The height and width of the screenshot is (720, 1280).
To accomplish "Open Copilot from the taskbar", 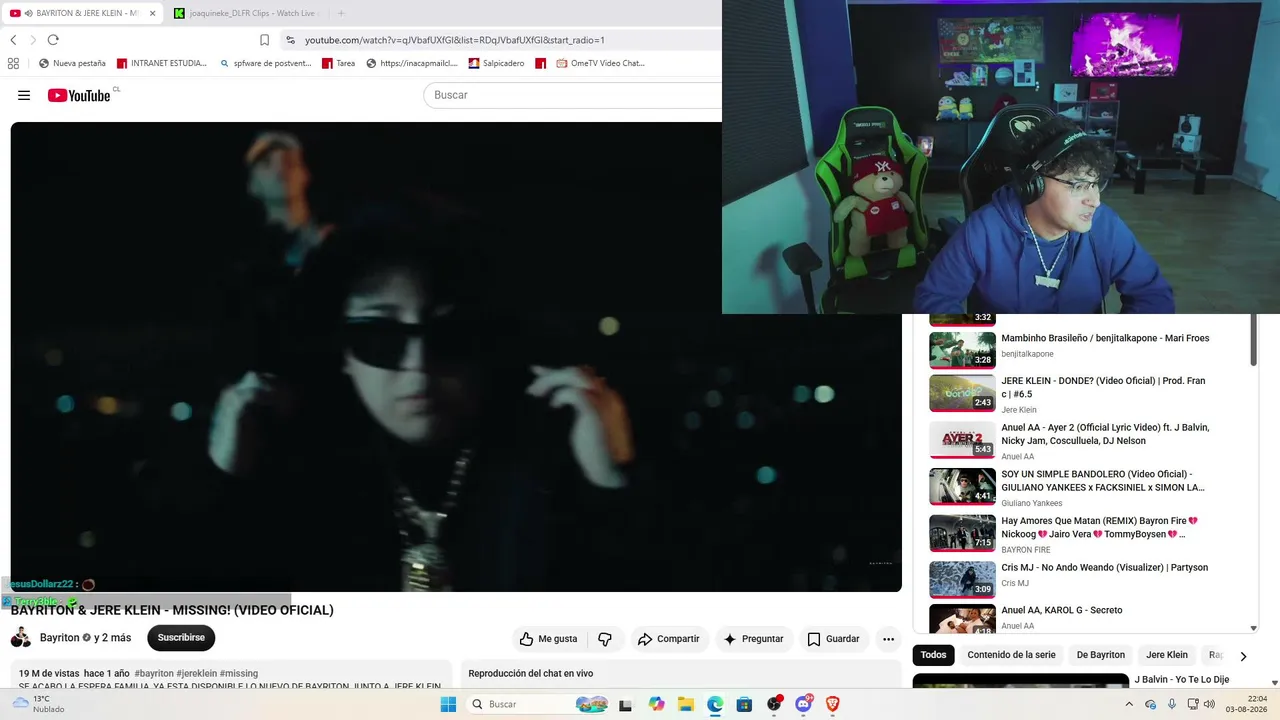I will (x=656, y=704).
